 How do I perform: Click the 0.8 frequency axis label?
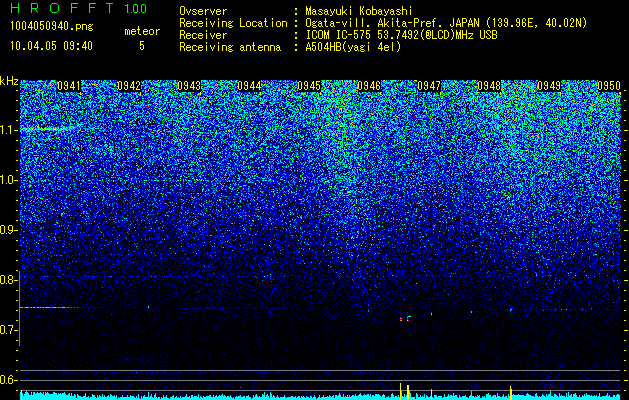tap(7, 280)
